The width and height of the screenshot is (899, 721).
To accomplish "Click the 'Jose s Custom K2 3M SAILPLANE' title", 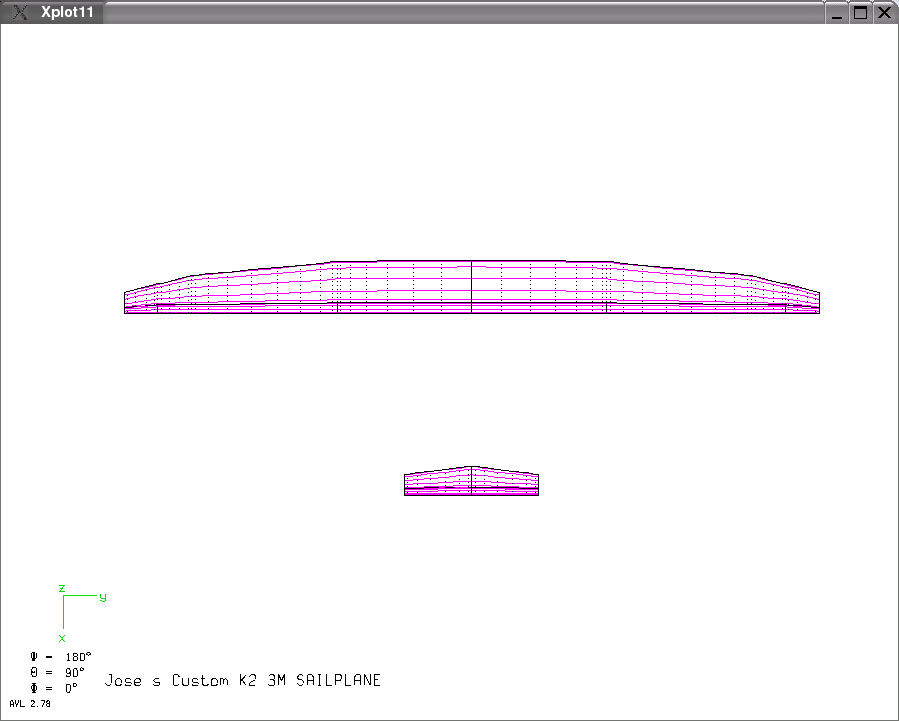I will click(242, 680).
